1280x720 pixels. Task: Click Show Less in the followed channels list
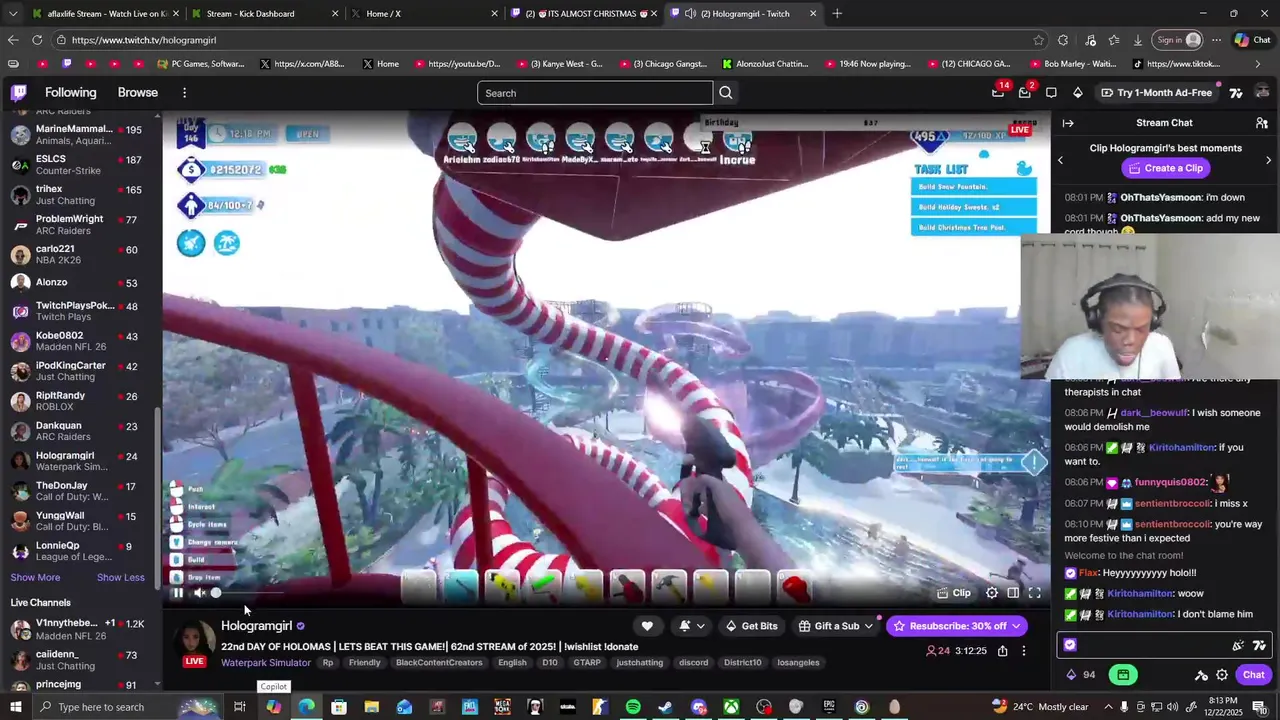point(120,578)
